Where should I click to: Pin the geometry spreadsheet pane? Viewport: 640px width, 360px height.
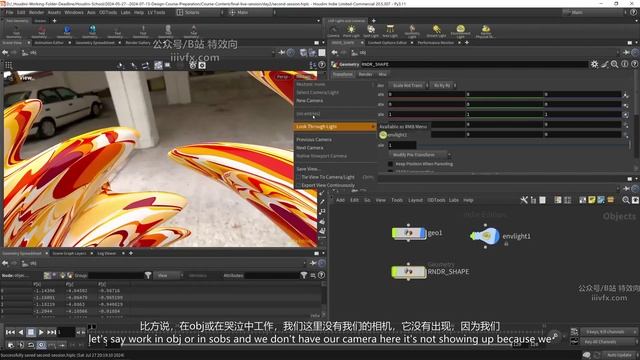click(313, 263)
